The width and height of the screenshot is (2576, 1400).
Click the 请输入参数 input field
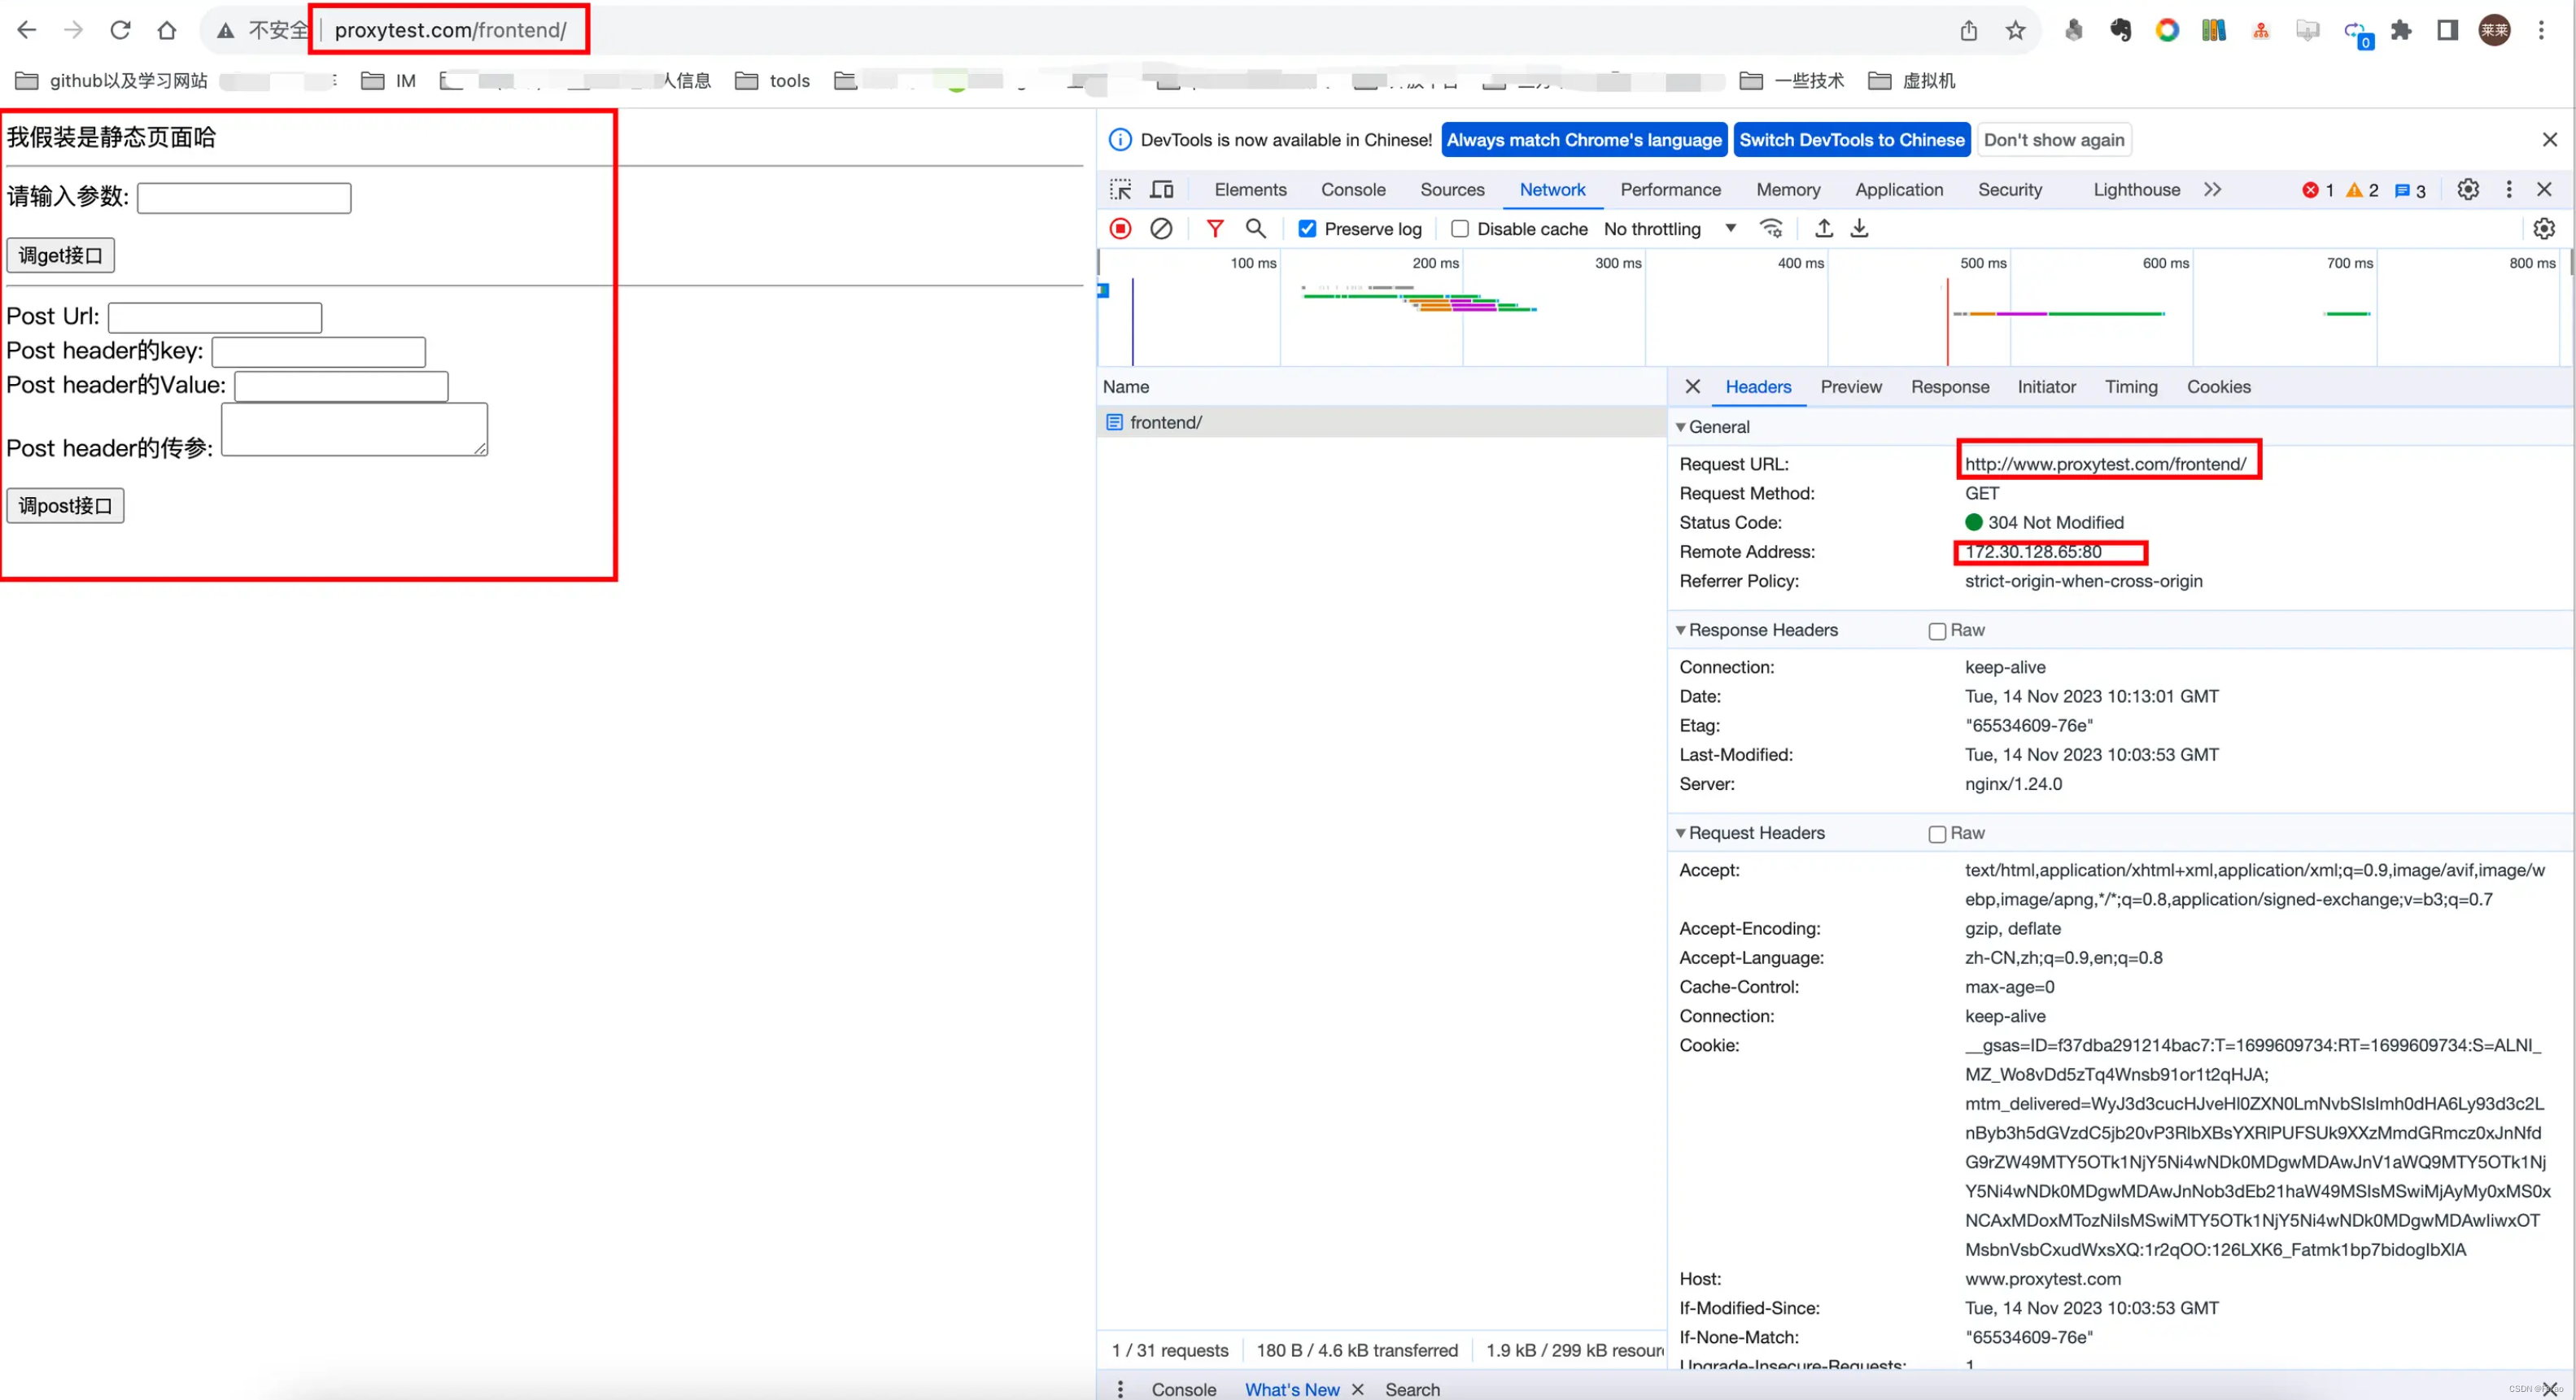click(x=243, y=197)
